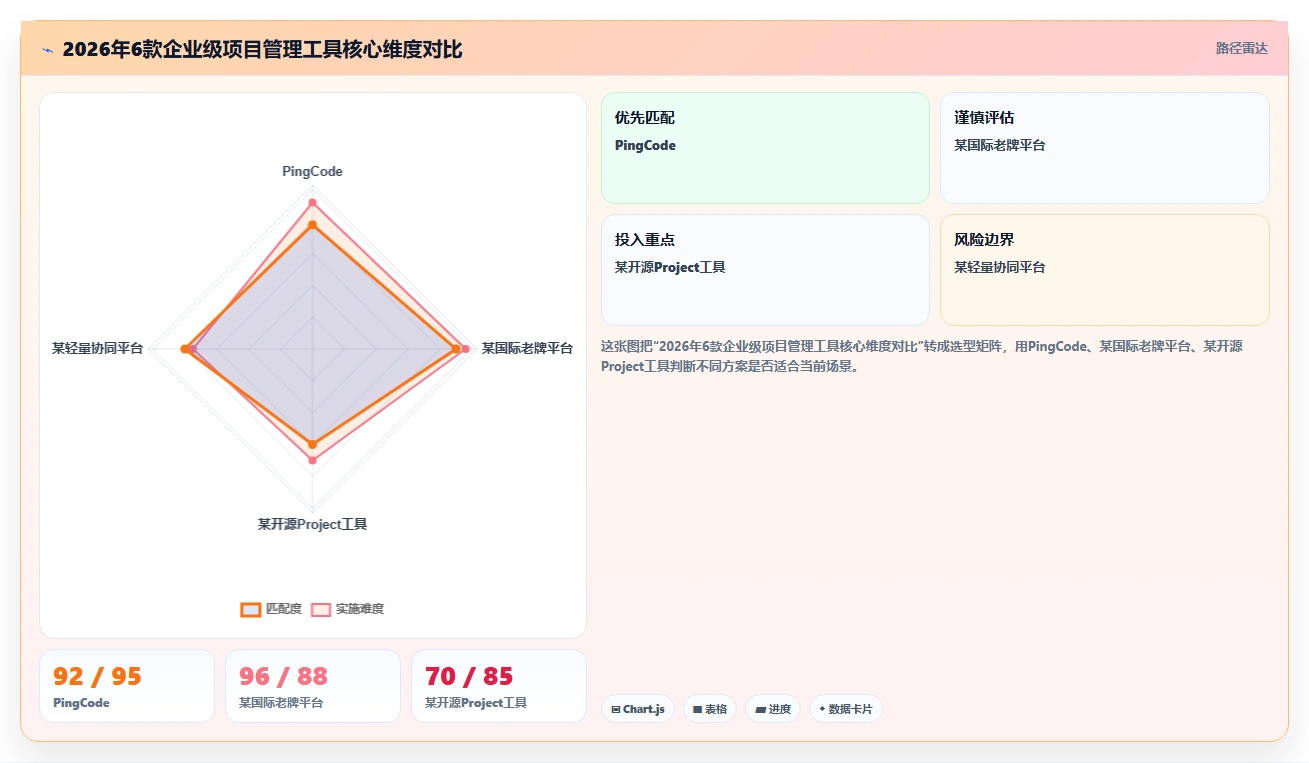Select the 谨慎评估 card
This screenshot has height=763, width=1309.
coord(1105,148)
